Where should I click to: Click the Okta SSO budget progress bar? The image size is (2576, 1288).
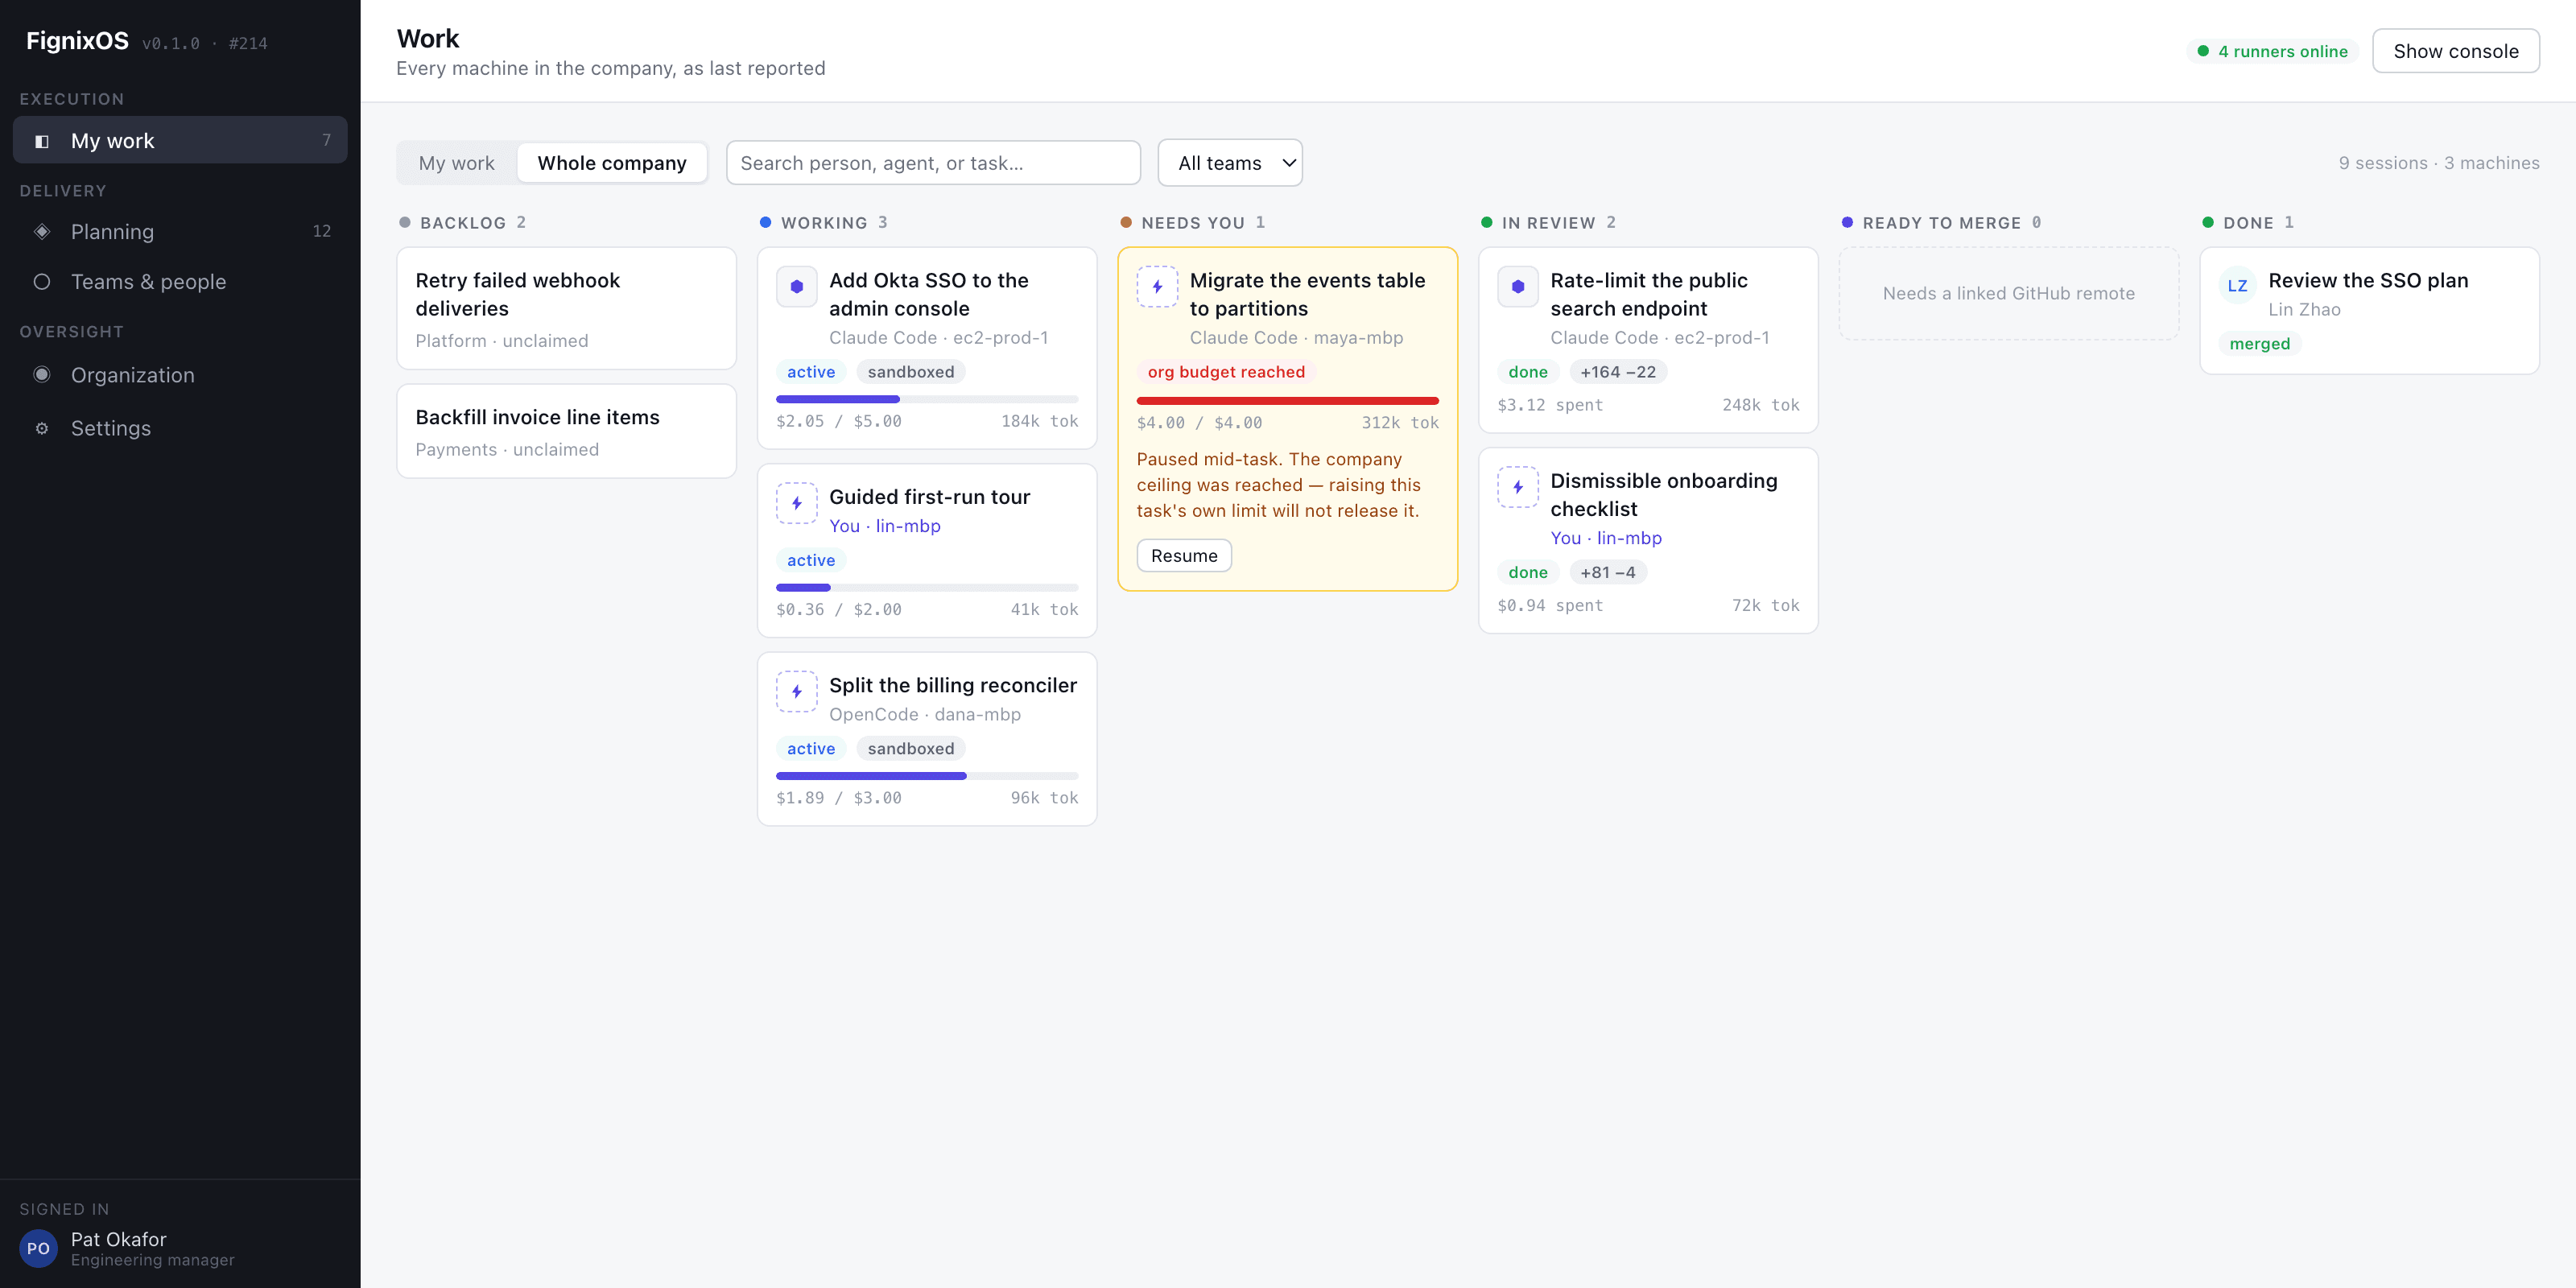927,399
